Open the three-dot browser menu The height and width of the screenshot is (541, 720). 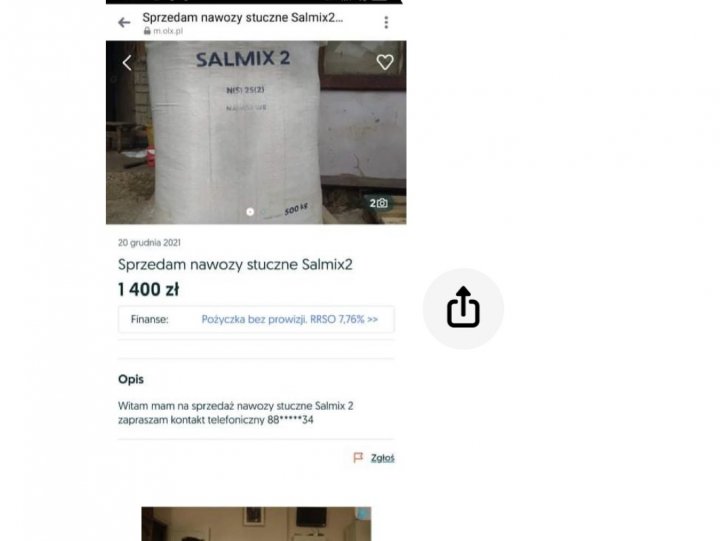386,23
